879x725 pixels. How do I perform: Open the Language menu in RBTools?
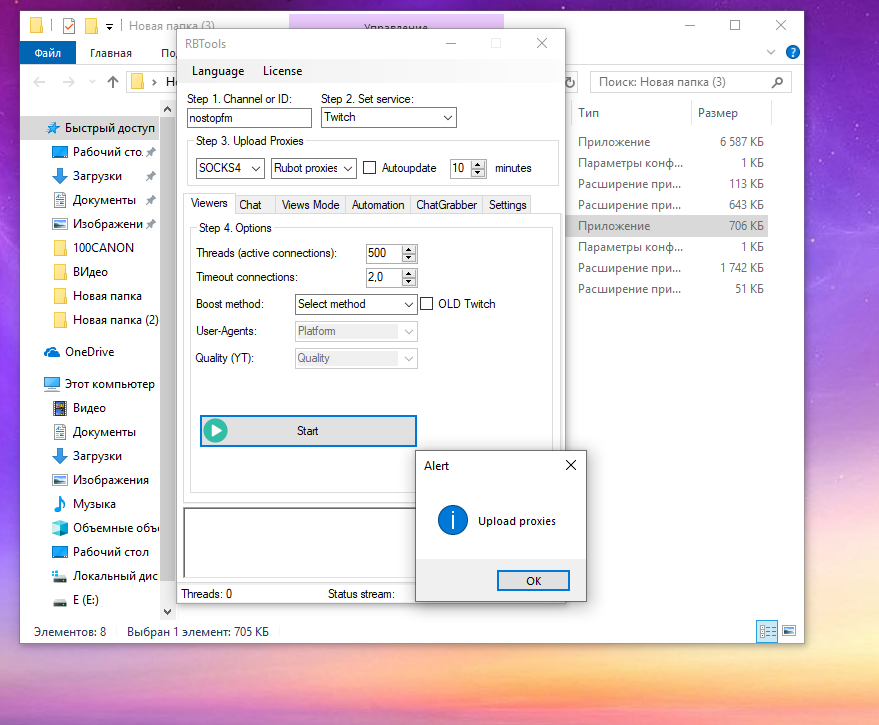(217, 71)
